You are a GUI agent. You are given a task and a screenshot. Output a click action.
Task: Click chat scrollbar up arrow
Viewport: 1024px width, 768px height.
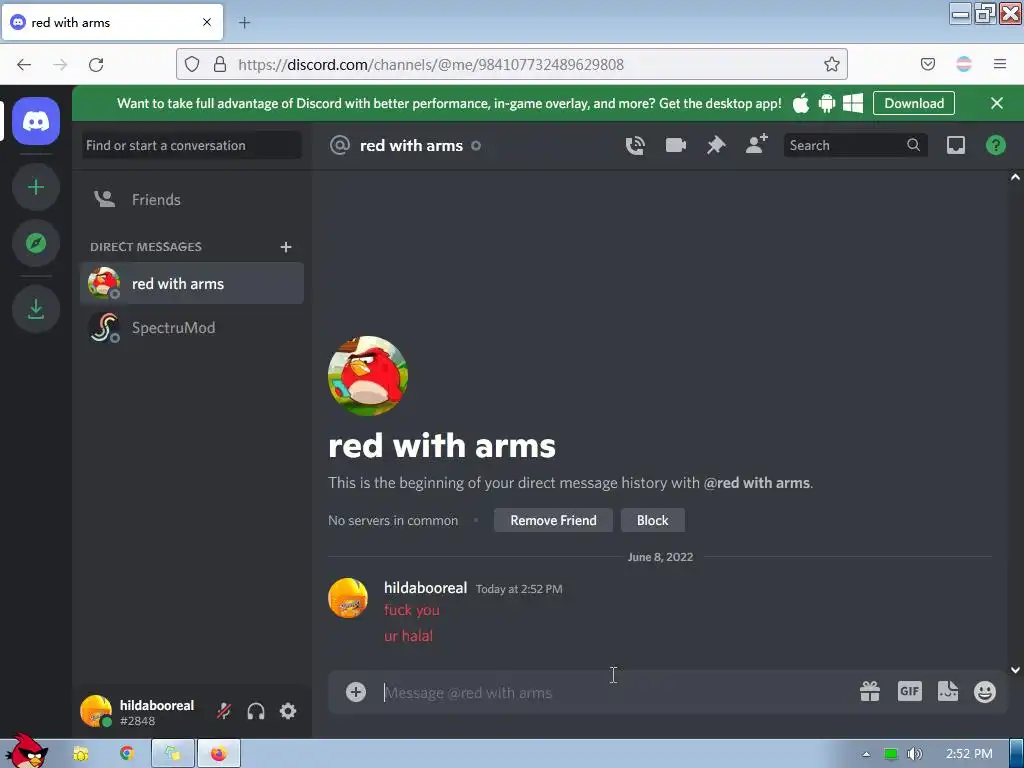click(1015, 177)
